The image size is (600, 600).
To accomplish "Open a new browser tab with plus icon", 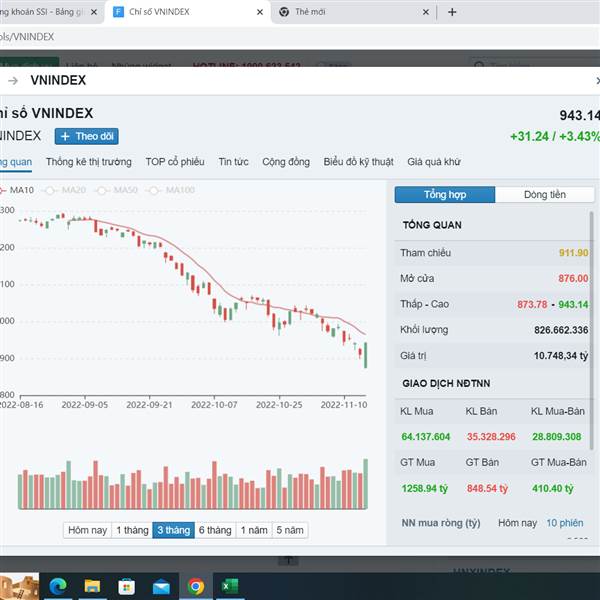I will [452, 12].
